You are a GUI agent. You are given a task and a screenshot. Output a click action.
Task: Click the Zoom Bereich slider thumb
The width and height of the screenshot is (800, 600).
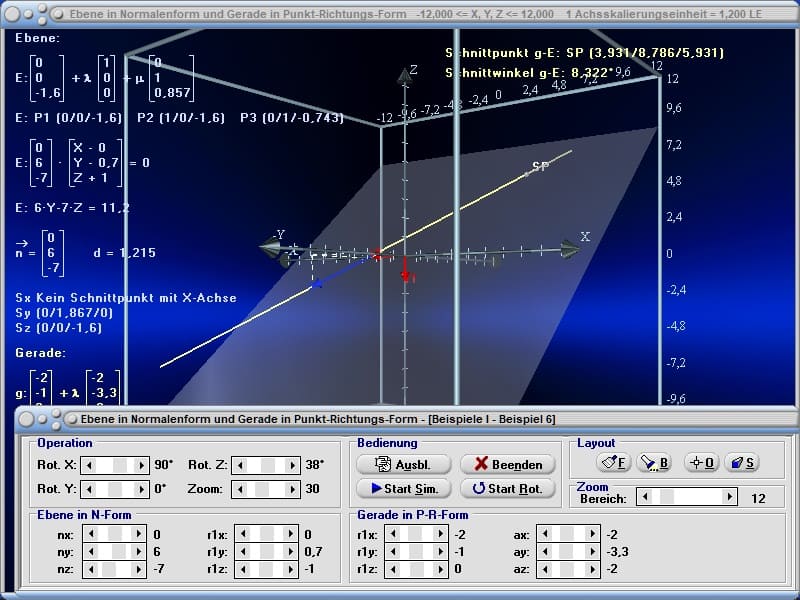(667, 496)
